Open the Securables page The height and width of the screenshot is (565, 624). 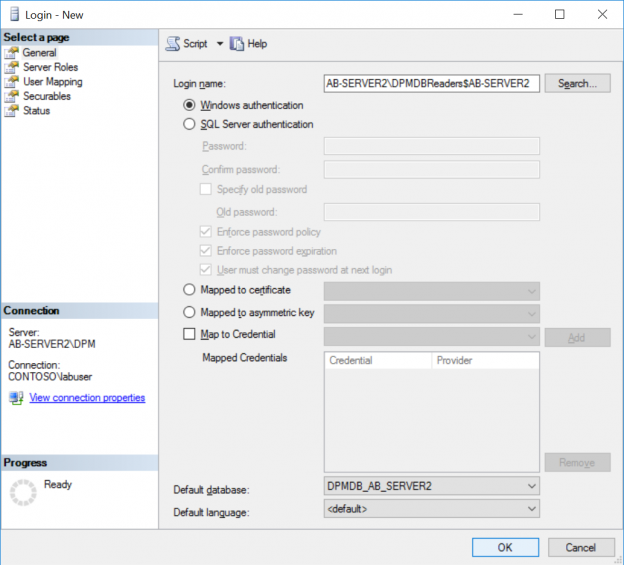[x=47, y=96]
